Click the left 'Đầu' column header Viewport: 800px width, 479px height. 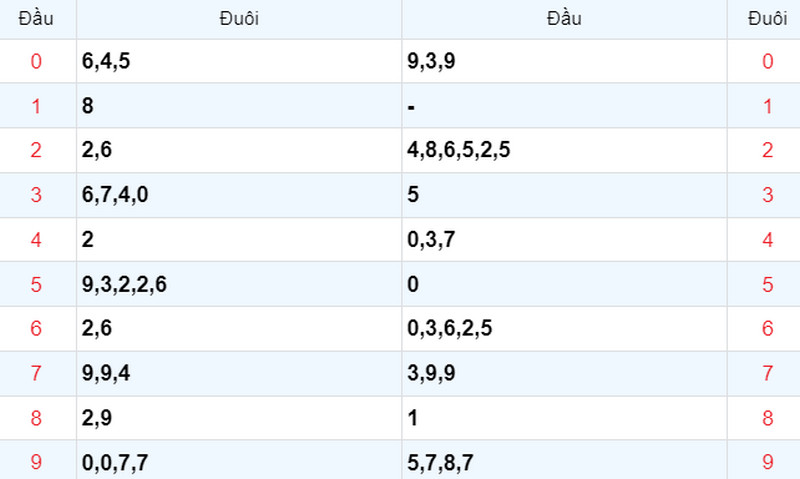(36, 19)
